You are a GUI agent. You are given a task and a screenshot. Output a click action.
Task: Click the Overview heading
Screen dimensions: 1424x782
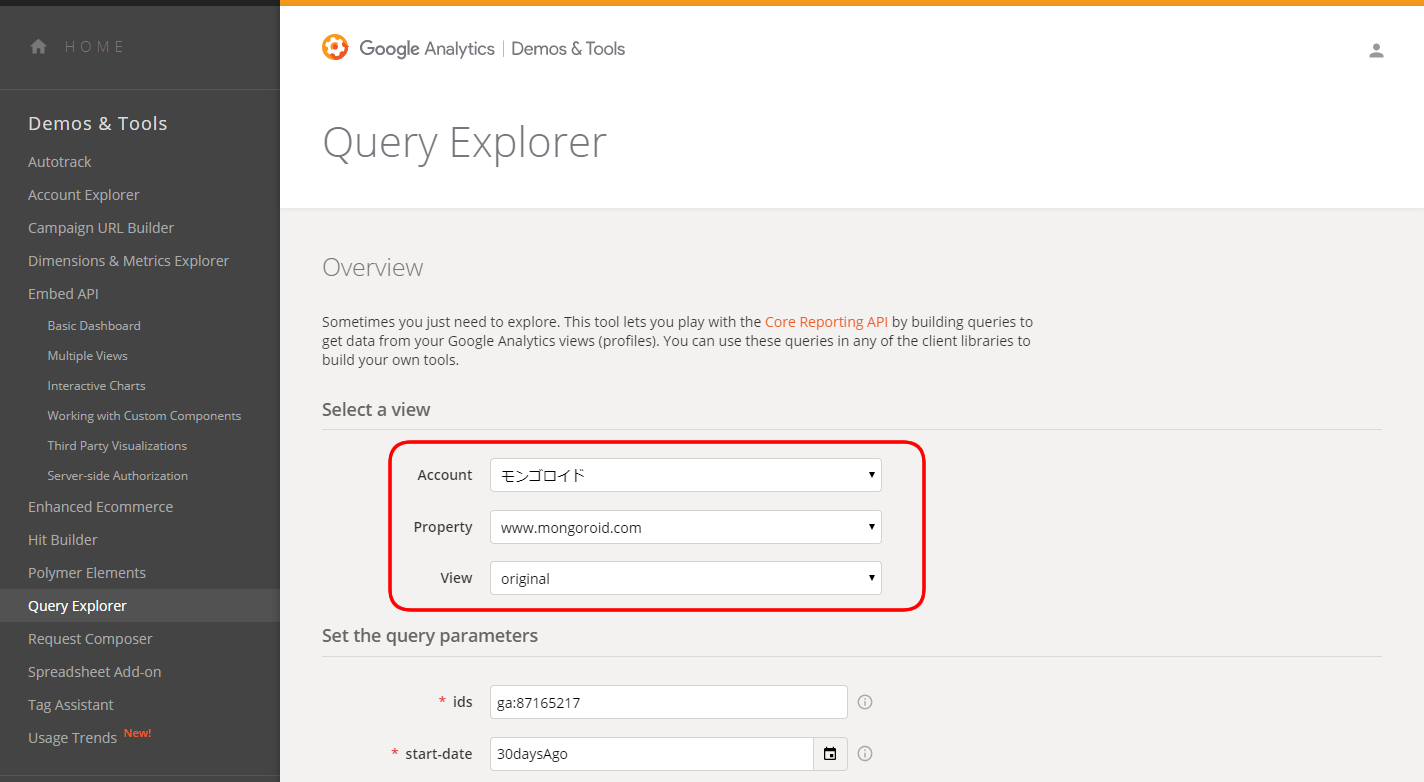[373, 268]
